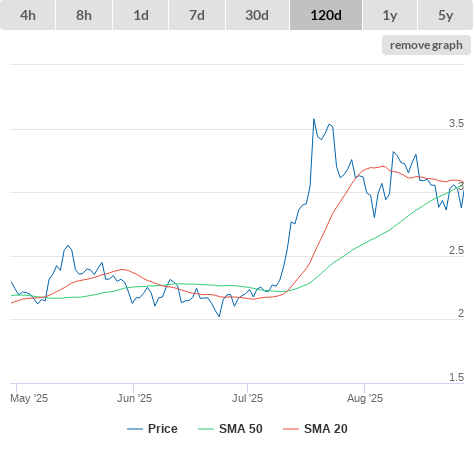474x455 pixels.
Task: Open the 7d range view
Action: coord(197,15)
